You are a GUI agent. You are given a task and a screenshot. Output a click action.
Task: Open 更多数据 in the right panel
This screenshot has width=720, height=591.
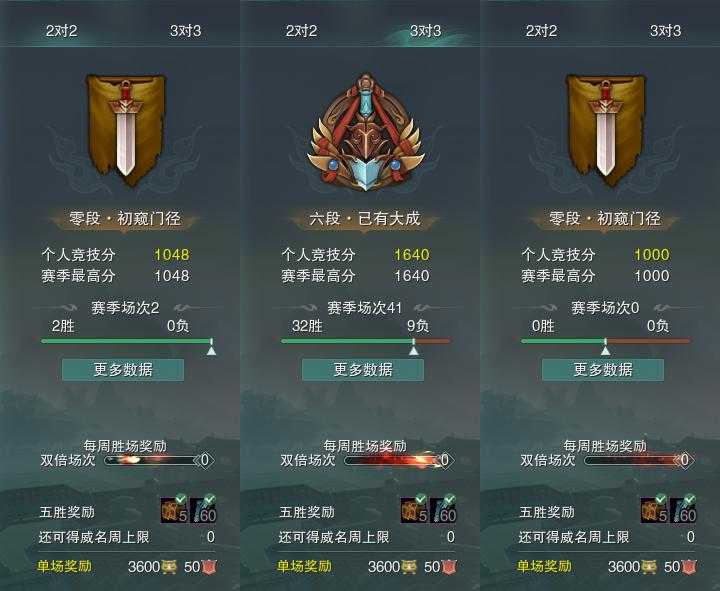point(603,370)
